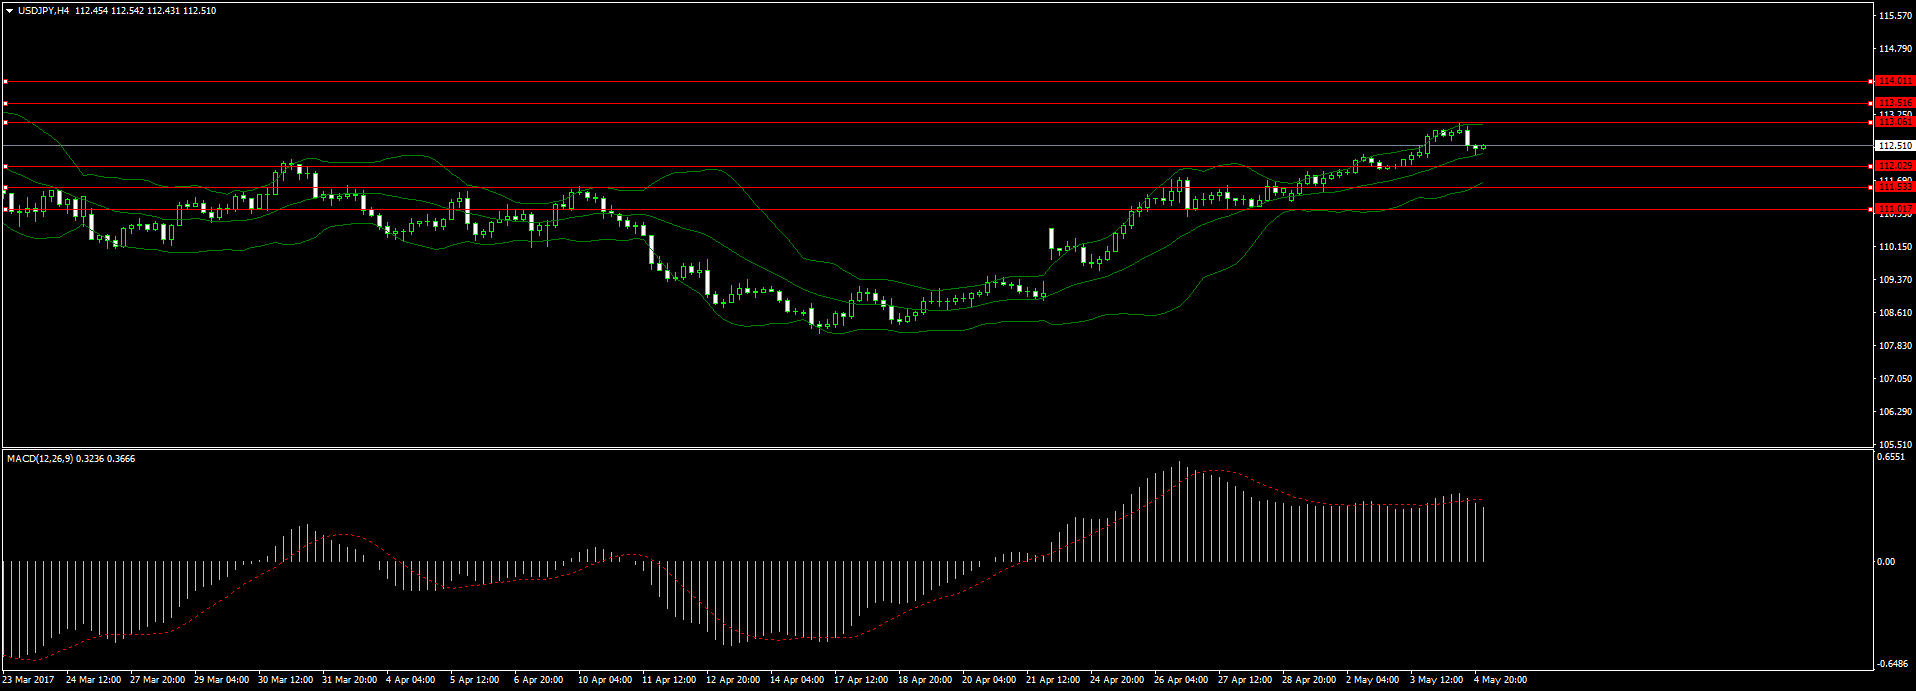Viewport: 1916px width, 691px height.
Task: Click the 27 Mar 20:00 time label
Action: point(157,680)
